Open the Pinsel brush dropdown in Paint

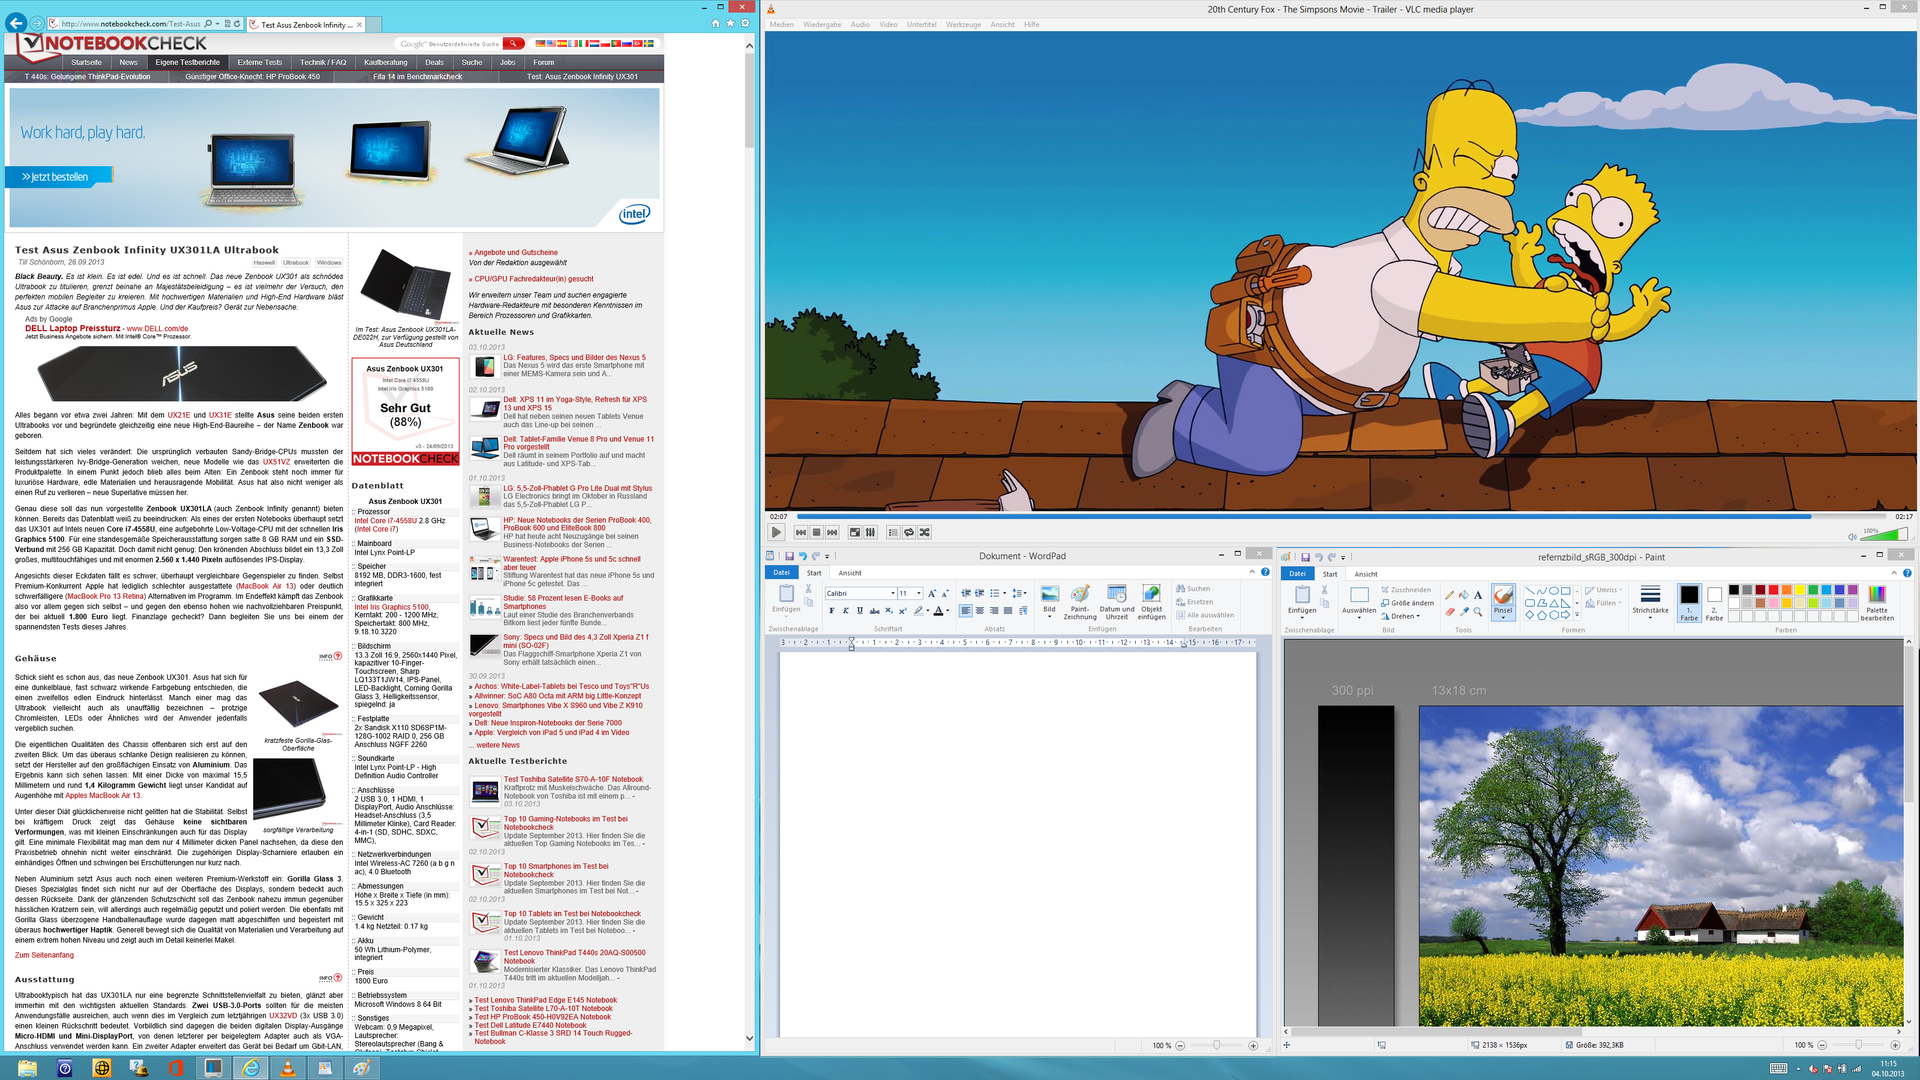pos(1502,613)
